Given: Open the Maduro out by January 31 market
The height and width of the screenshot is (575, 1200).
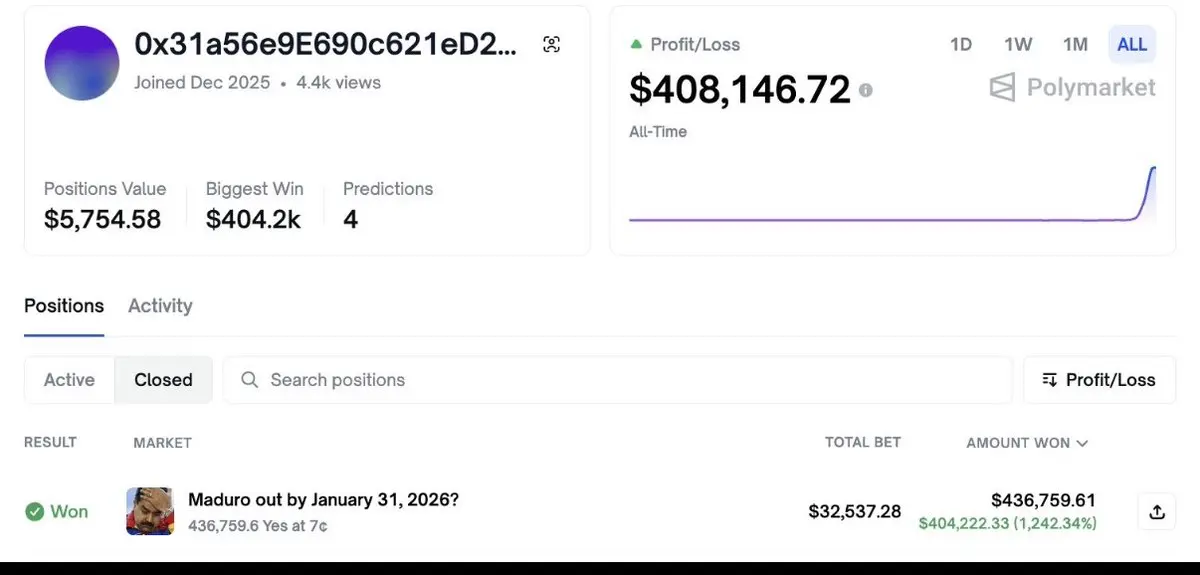Looking at the screenshot, I should 323,499.
